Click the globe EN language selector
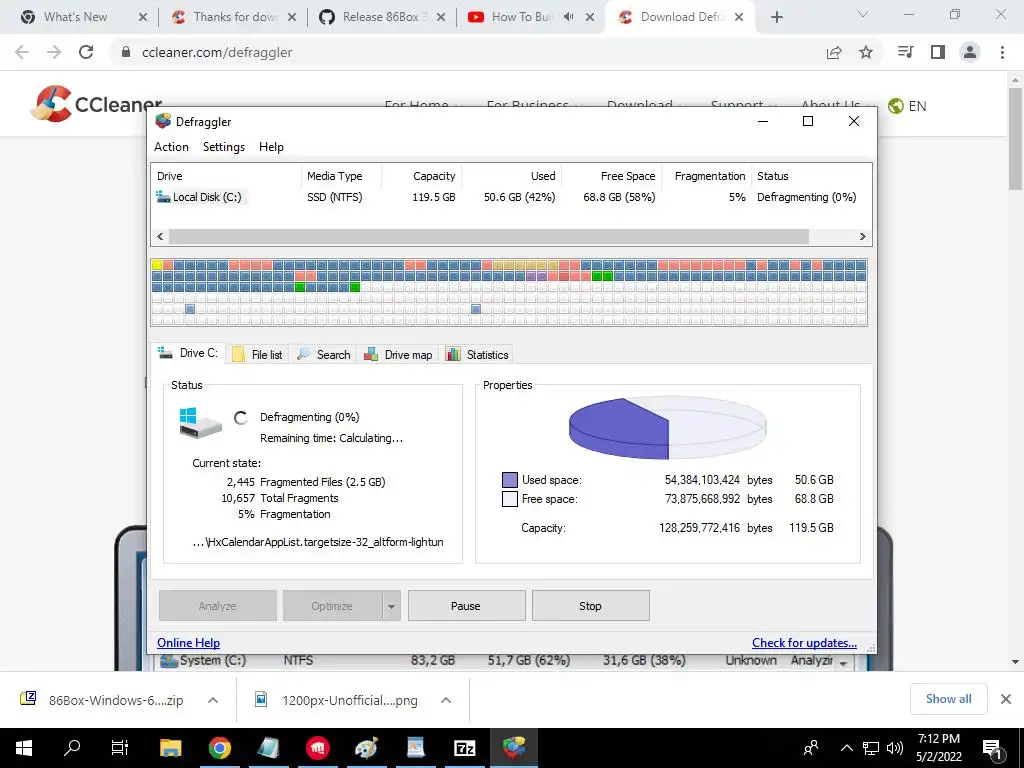The image size is (1024, 768). [907, 106]
